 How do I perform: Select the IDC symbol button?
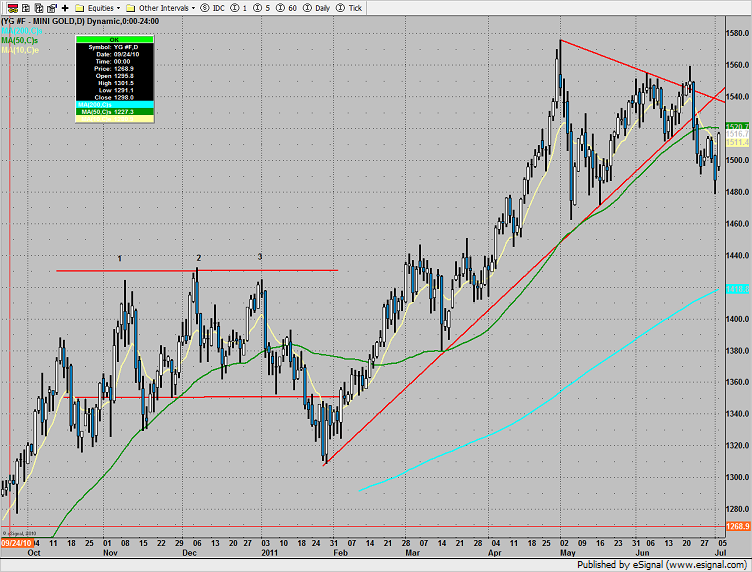pyautogui.click(x=212, y=8)
